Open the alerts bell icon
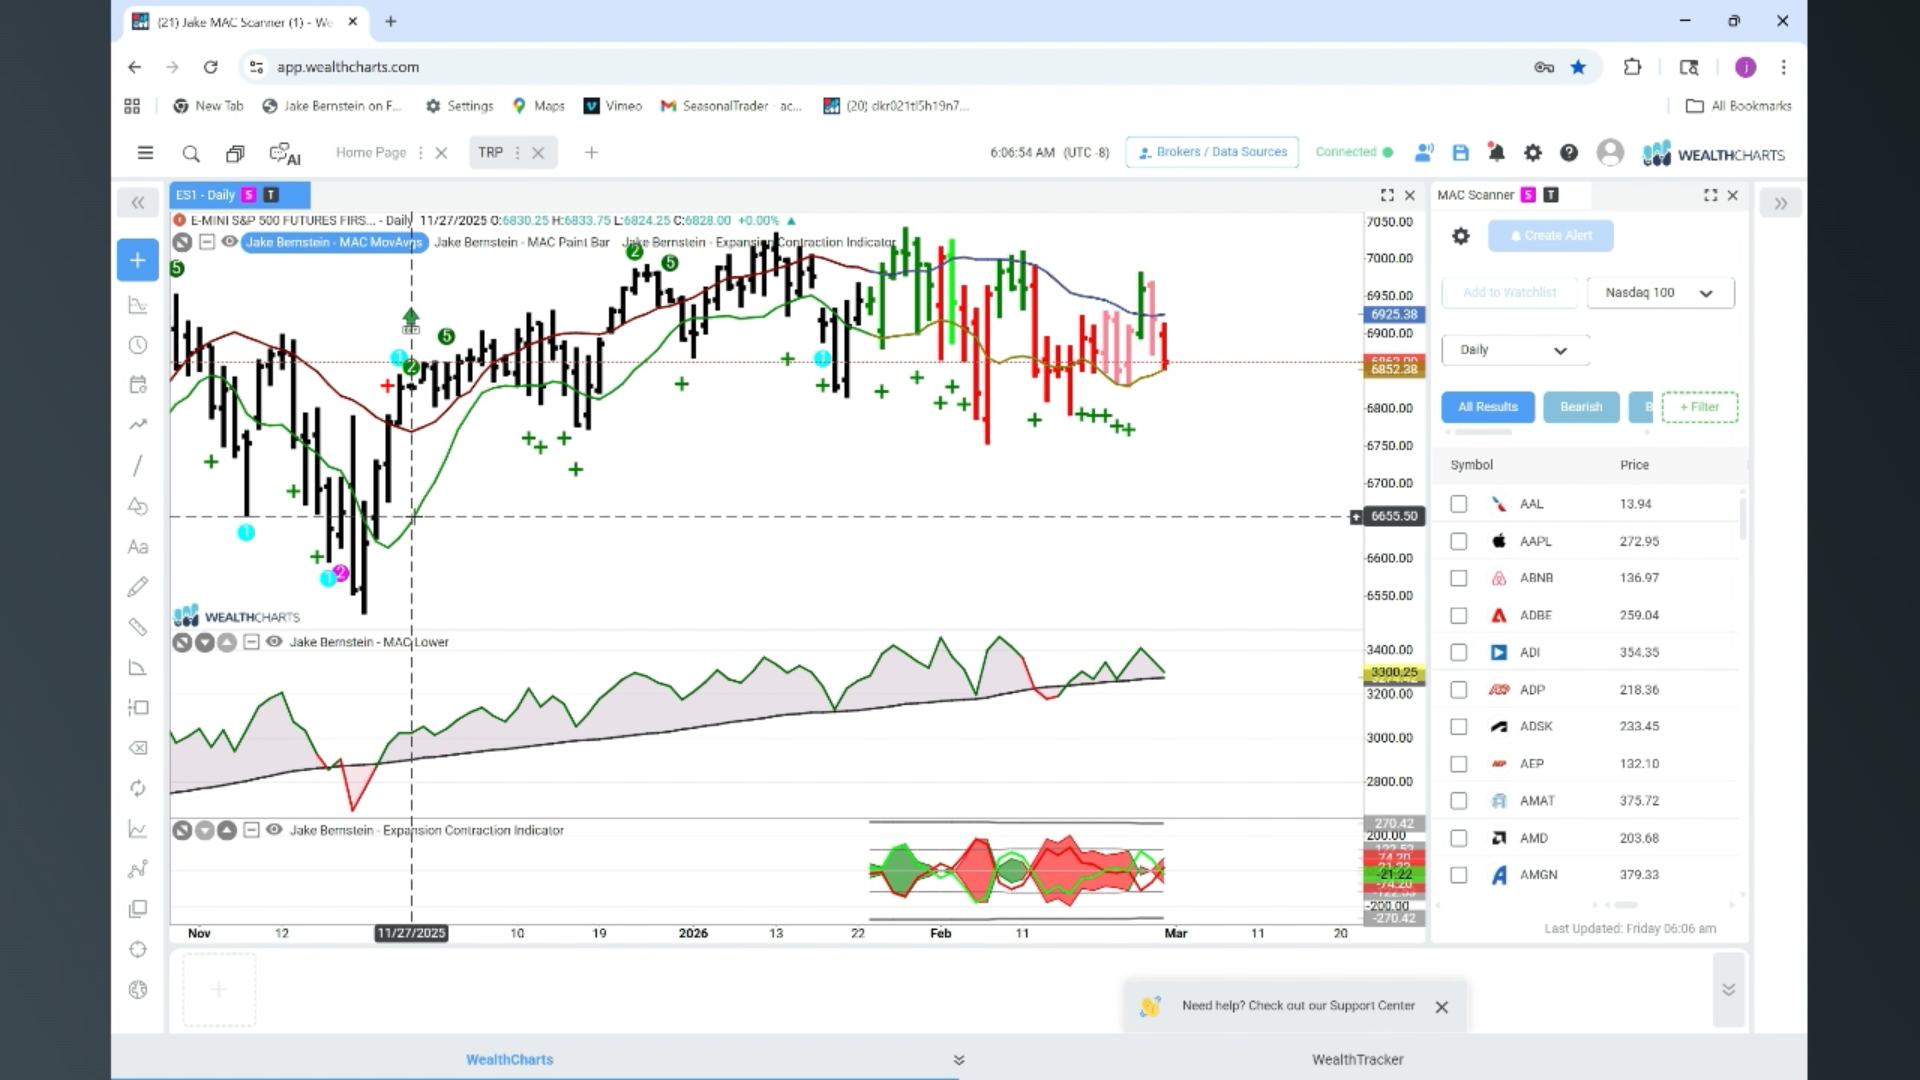1920x1080 pixels. (x=1496, y=153)
